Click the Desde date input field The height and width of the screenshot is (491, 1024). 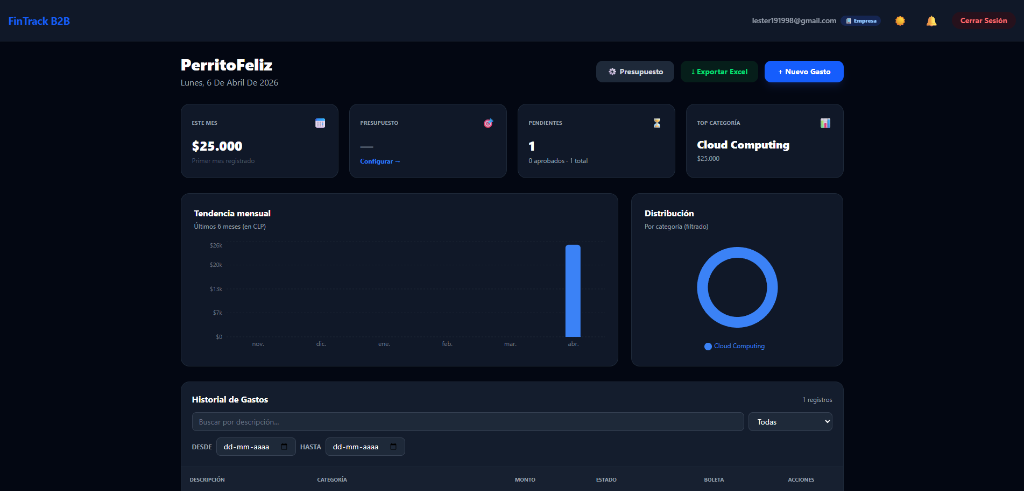pyautogui.click(x=255, y=447)
